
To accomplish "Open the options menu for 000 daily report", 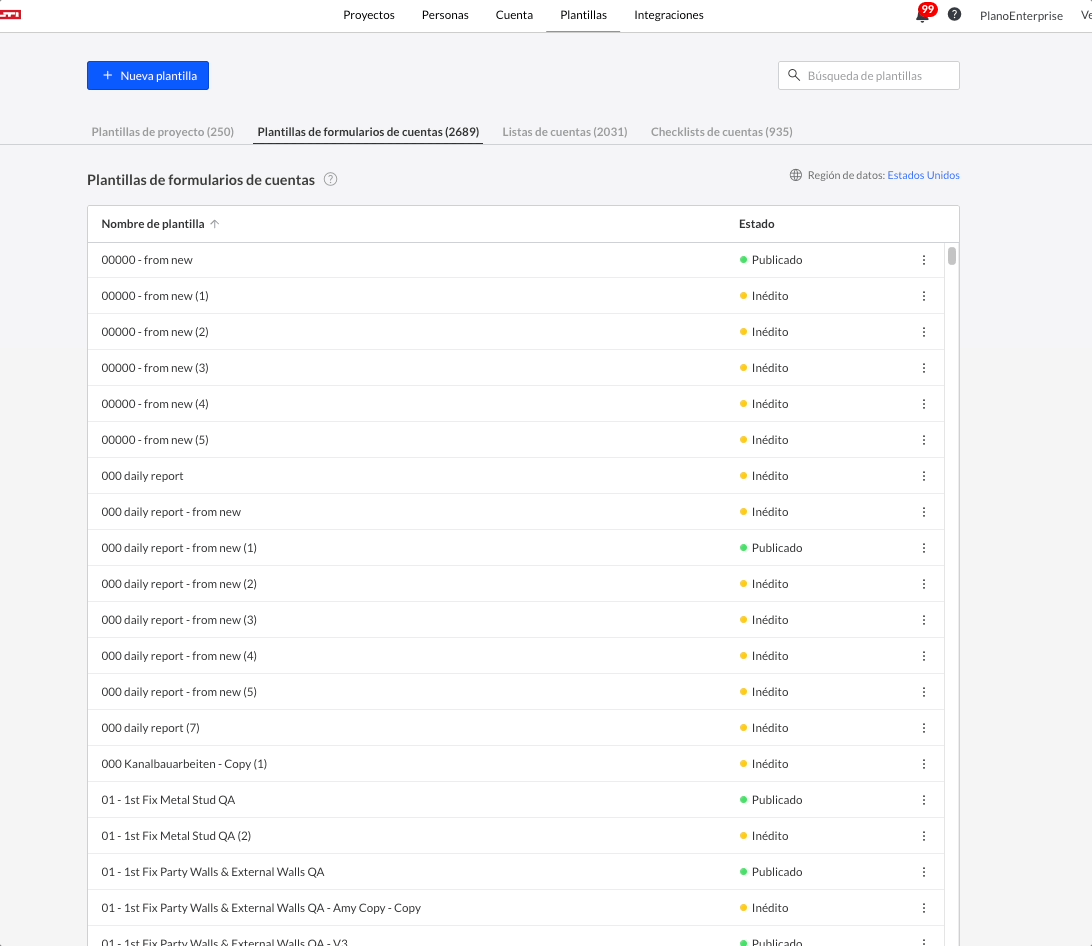I will [x=923, y=476].
